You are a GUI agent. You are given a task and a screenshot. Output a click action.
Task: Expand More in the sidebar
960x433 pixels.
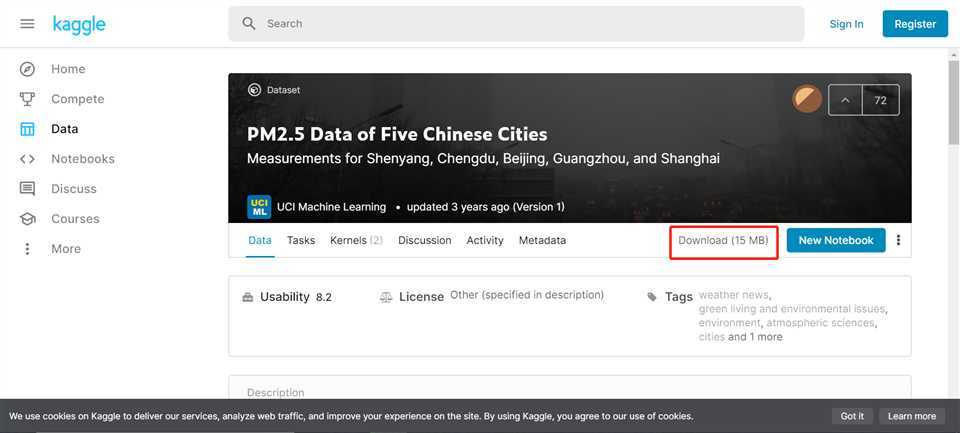[x=66, y=249]
